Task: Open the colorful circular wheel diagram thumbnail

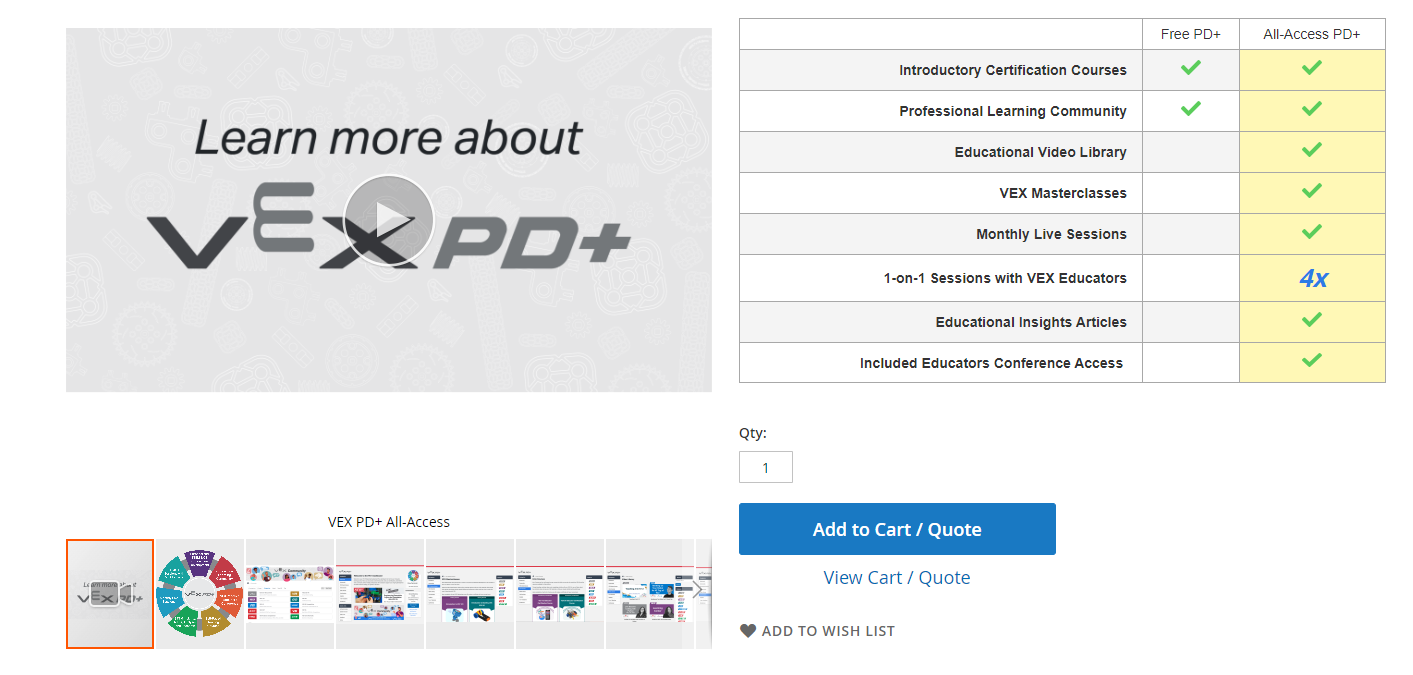Action: point(200,594)
